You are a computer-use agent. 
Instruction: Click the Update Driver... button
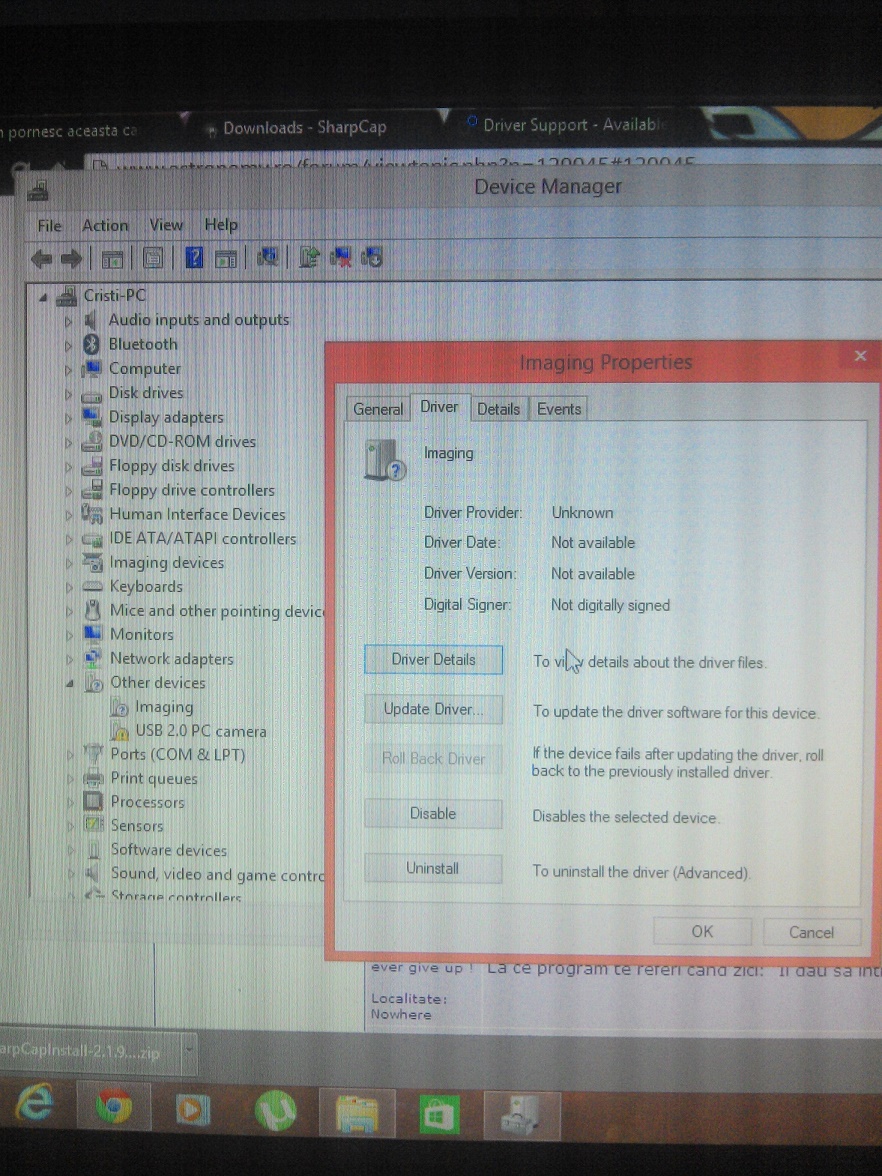coord(433,709)
